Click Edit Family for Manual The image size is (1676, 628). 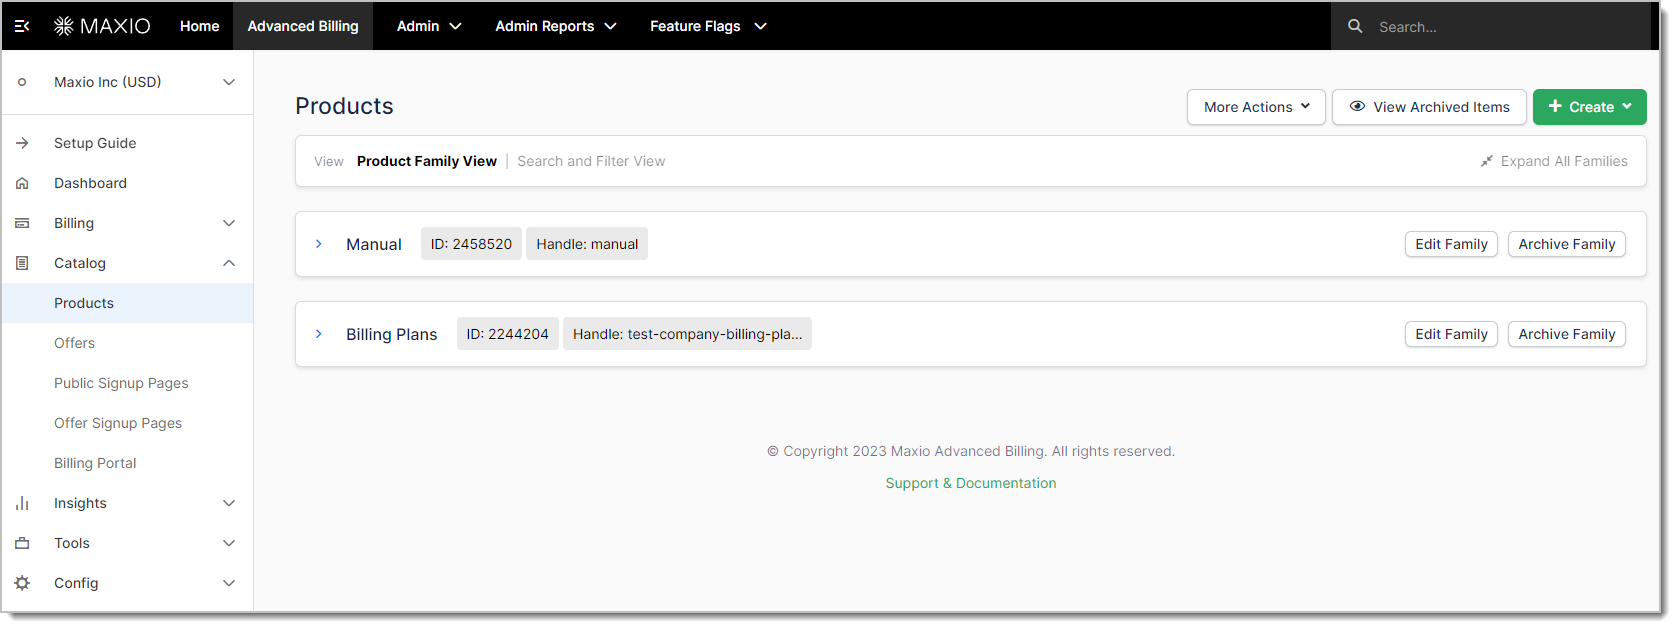[1451, 244]
